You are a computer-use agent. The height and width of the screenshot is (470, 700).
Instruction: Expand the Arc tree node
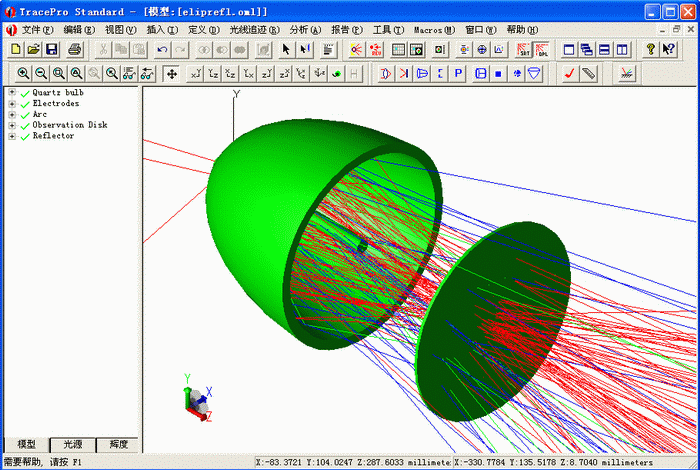point(12,114)
